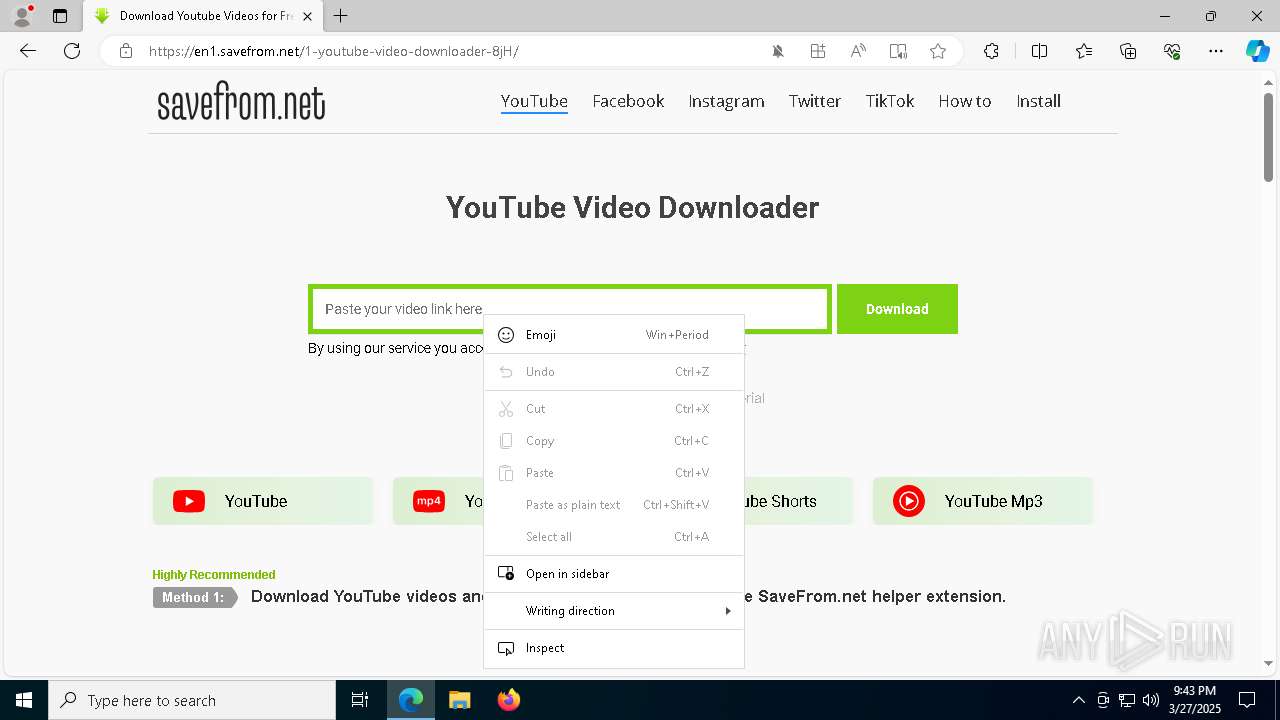
Task: Open Settings and more ellipsis menu
Action: click(1216, 51)
